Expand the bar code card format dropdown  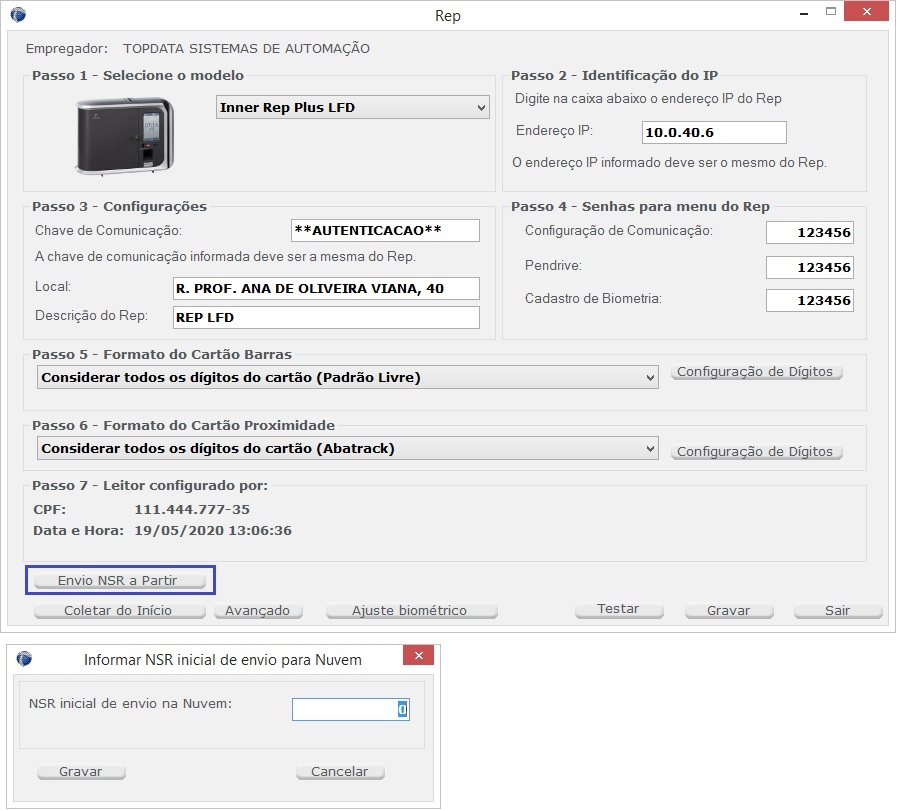[x=348, y=377]
